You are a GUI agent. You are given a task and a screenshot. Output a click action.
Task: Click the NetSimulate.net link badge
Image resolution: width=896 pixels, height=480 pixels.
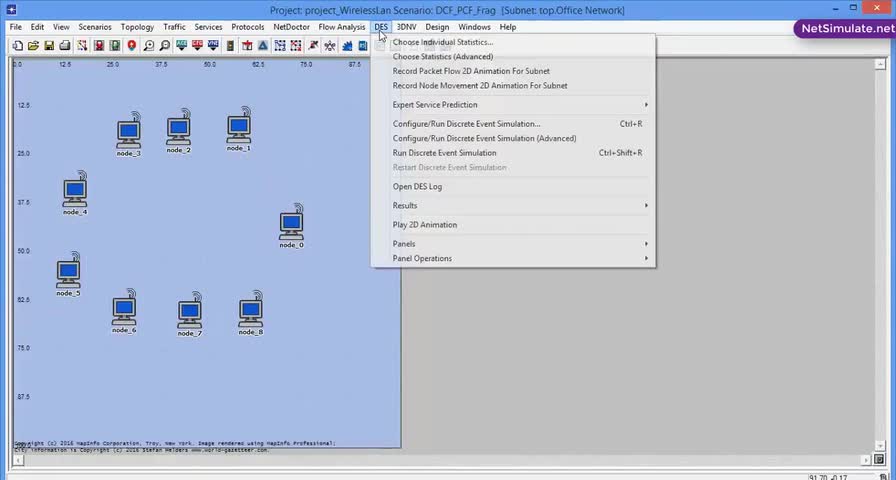(846, 29)
